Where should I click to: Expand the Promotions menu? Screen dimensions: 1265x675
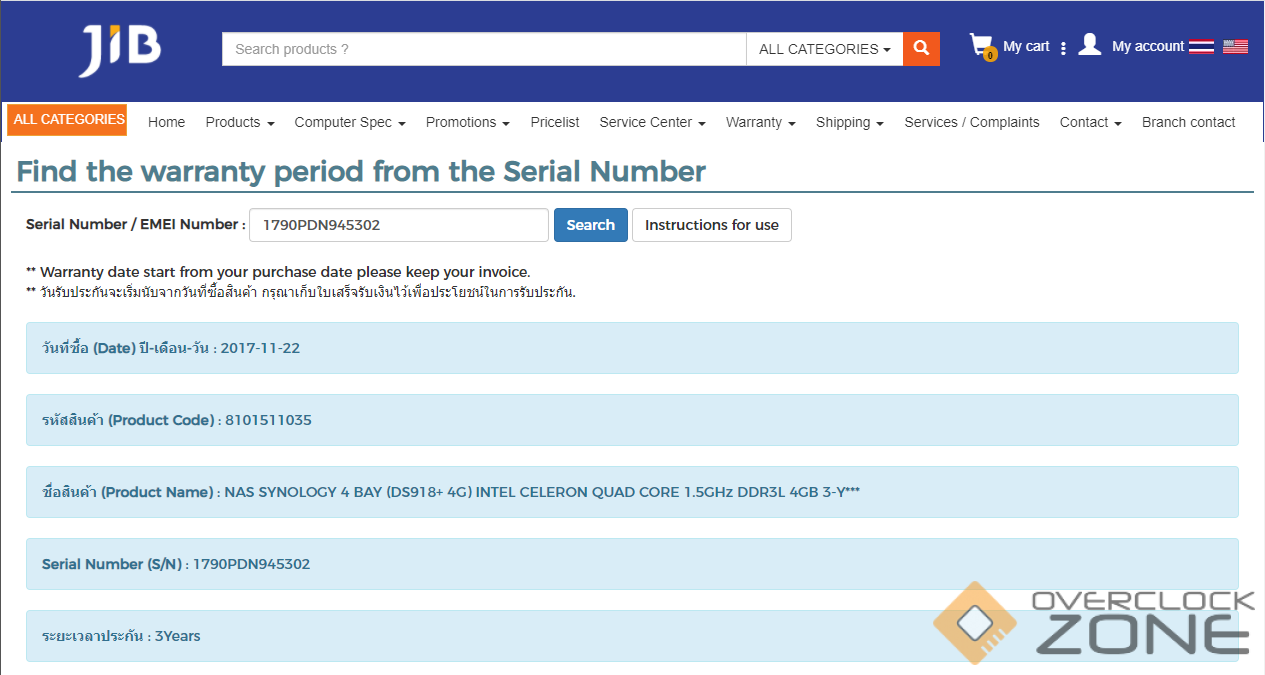click(x=468, y=122)
